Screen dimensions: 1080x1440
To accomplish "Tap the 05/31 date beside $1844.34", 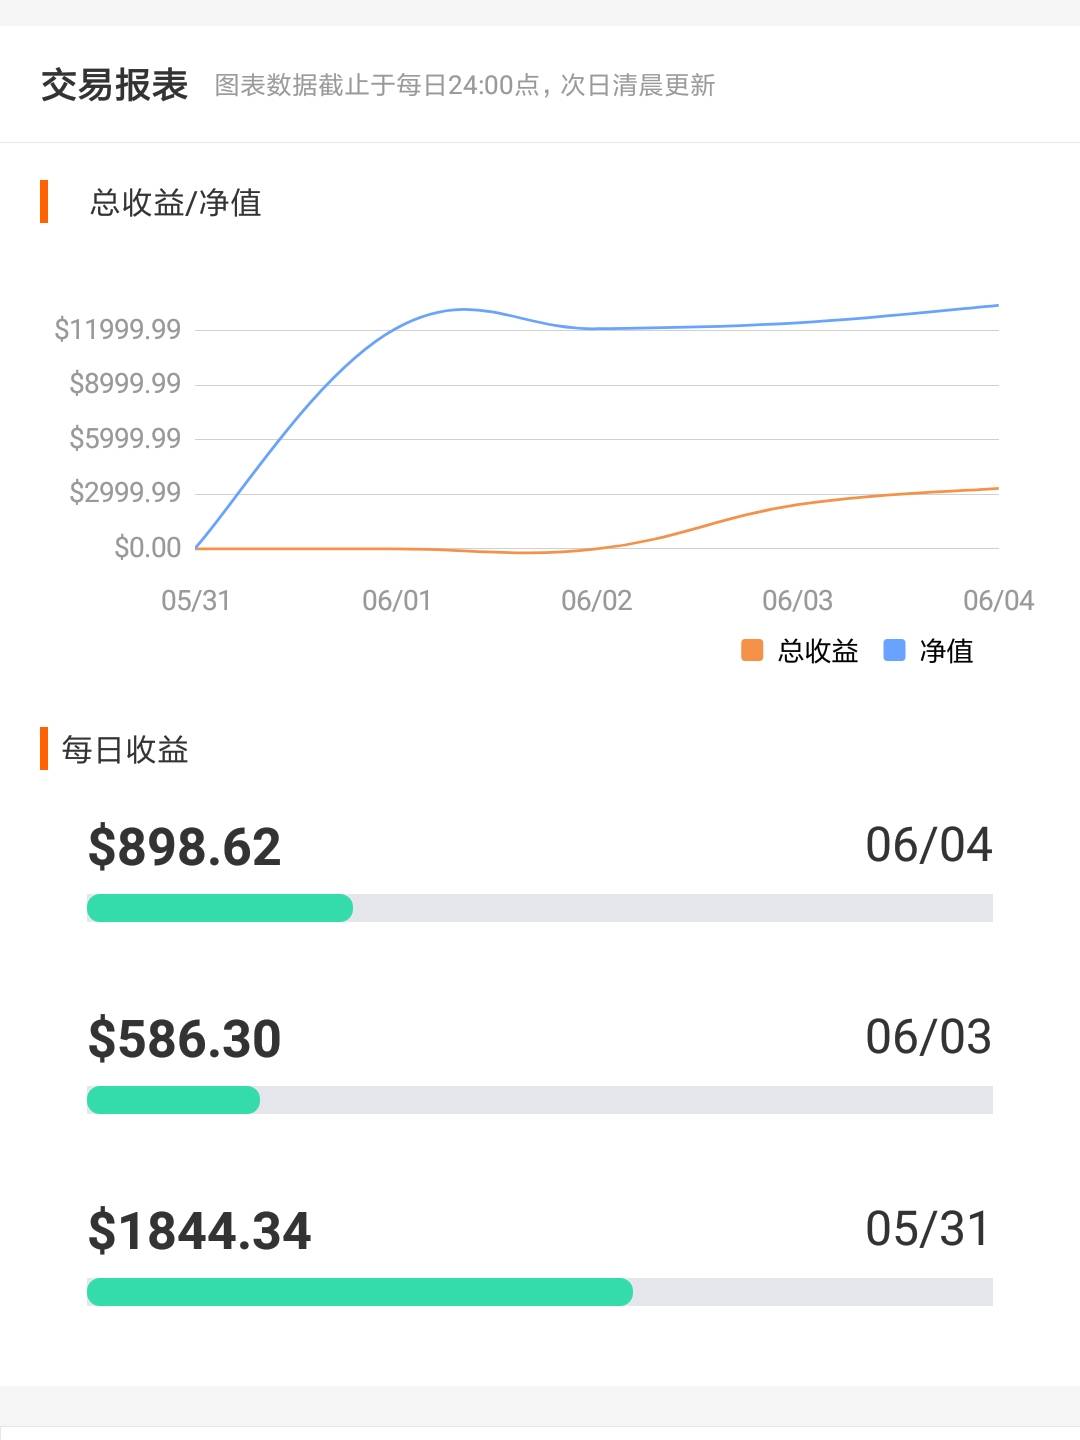I will (927, 1229).
